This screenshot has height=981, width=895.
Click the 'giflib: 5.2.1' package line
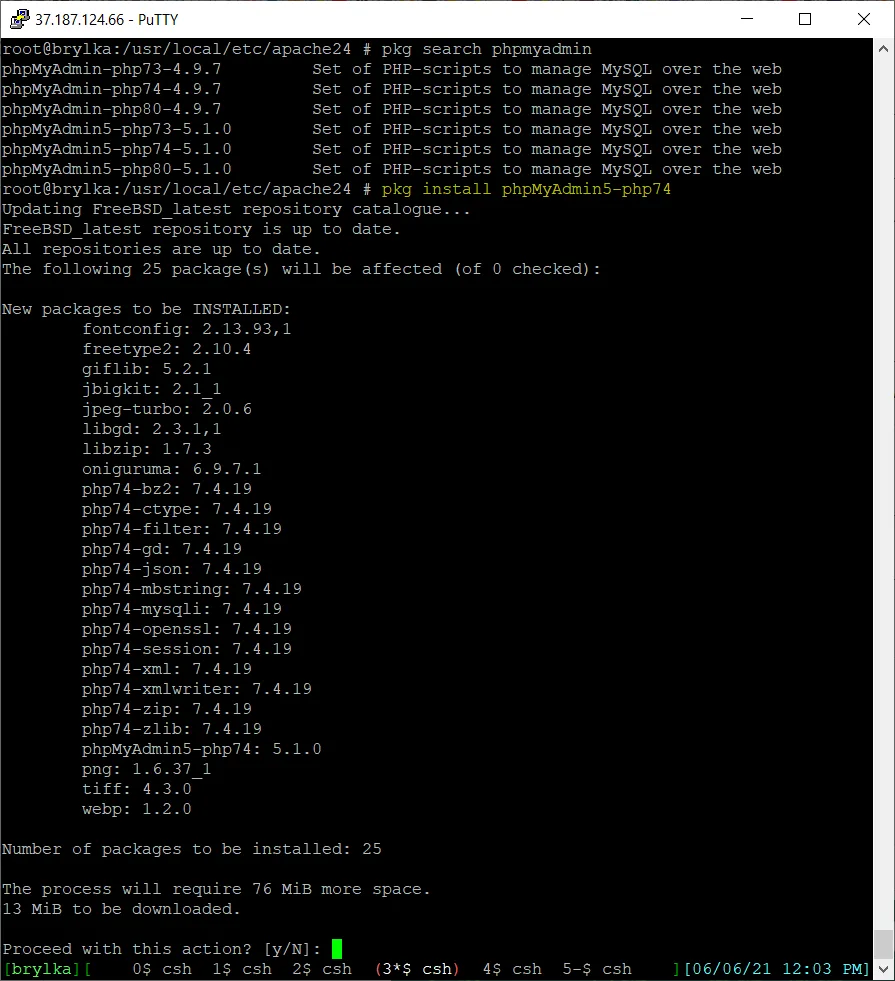point(146,369)
